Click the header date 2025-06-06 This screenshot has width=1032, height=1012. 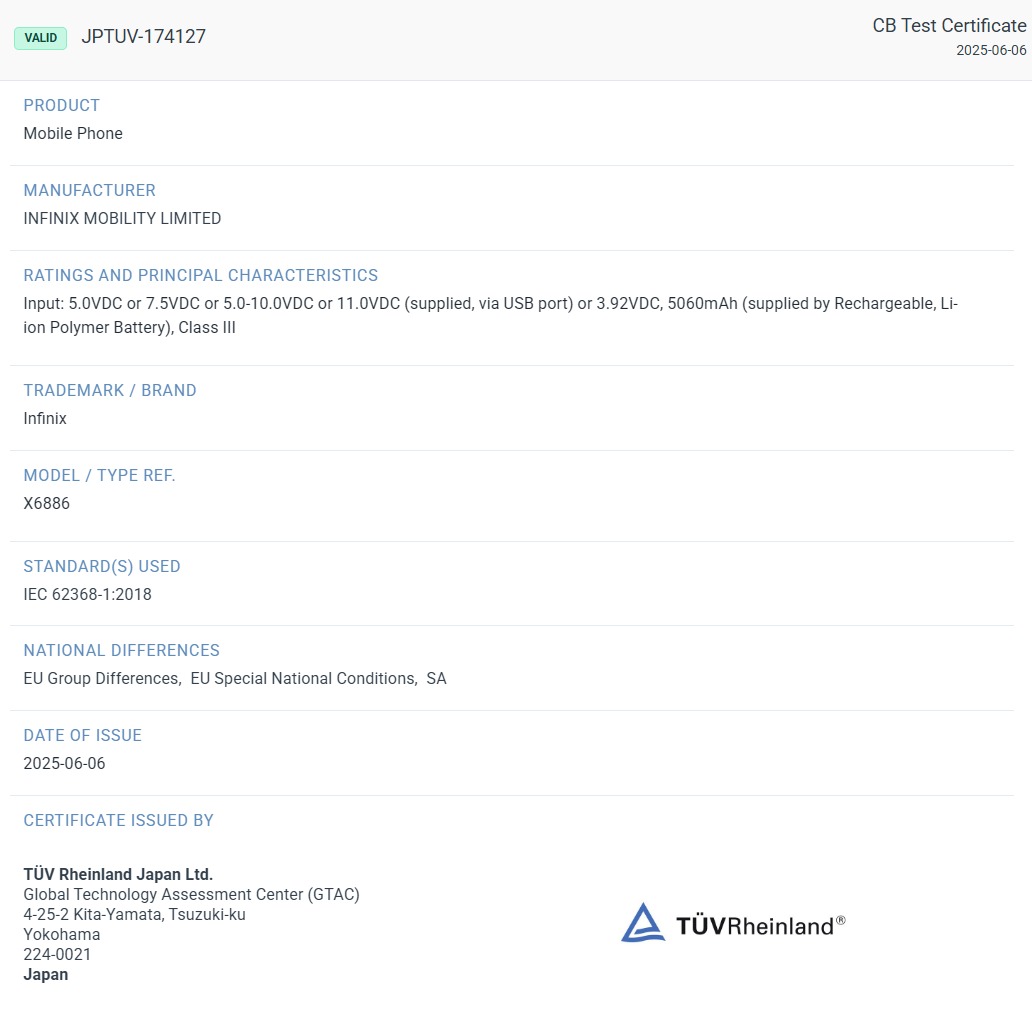pos(991,50)
